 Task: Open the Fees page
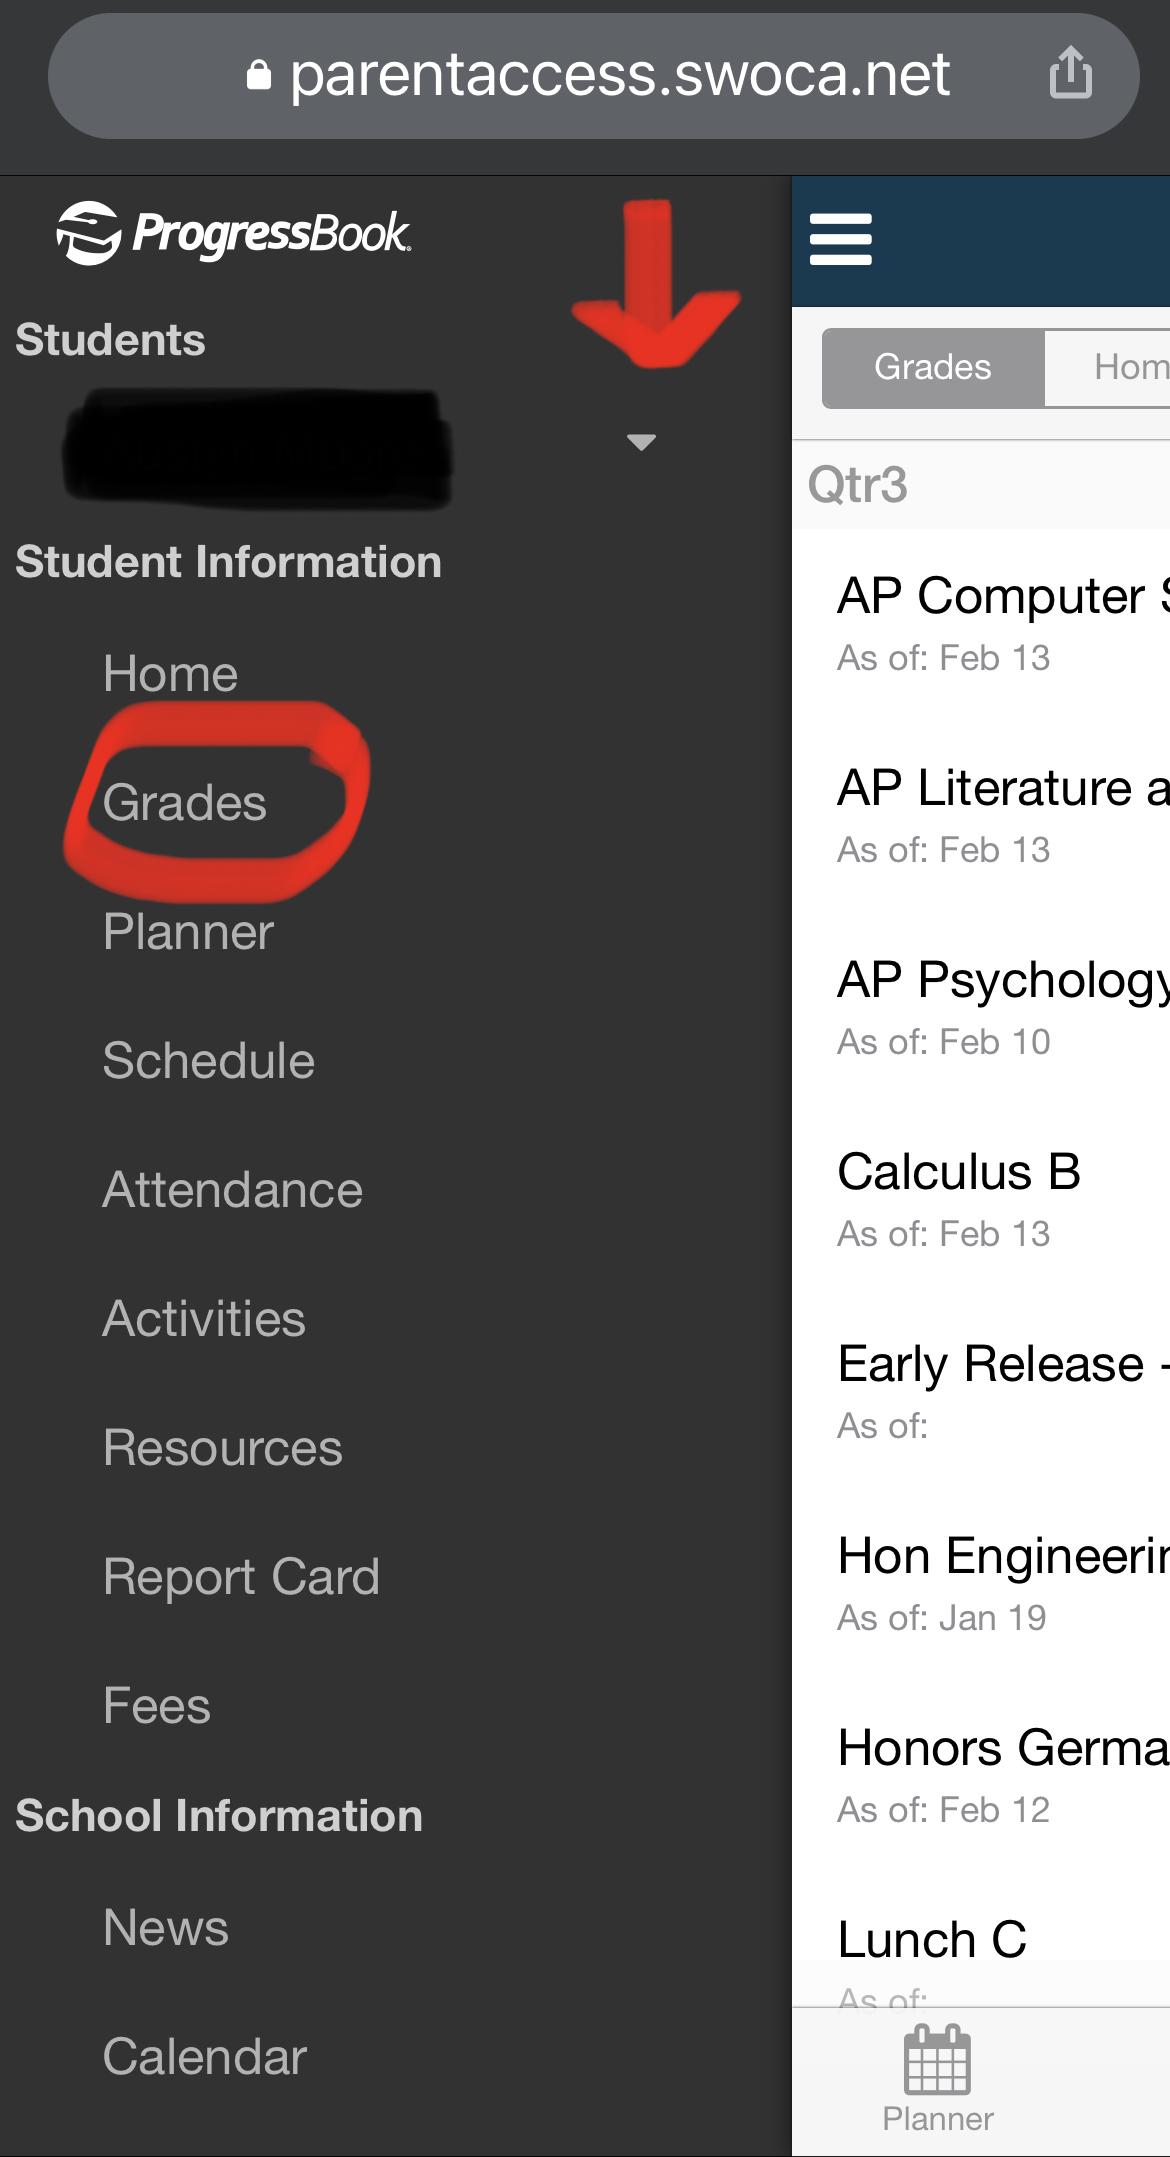[x=157, y=1705]
